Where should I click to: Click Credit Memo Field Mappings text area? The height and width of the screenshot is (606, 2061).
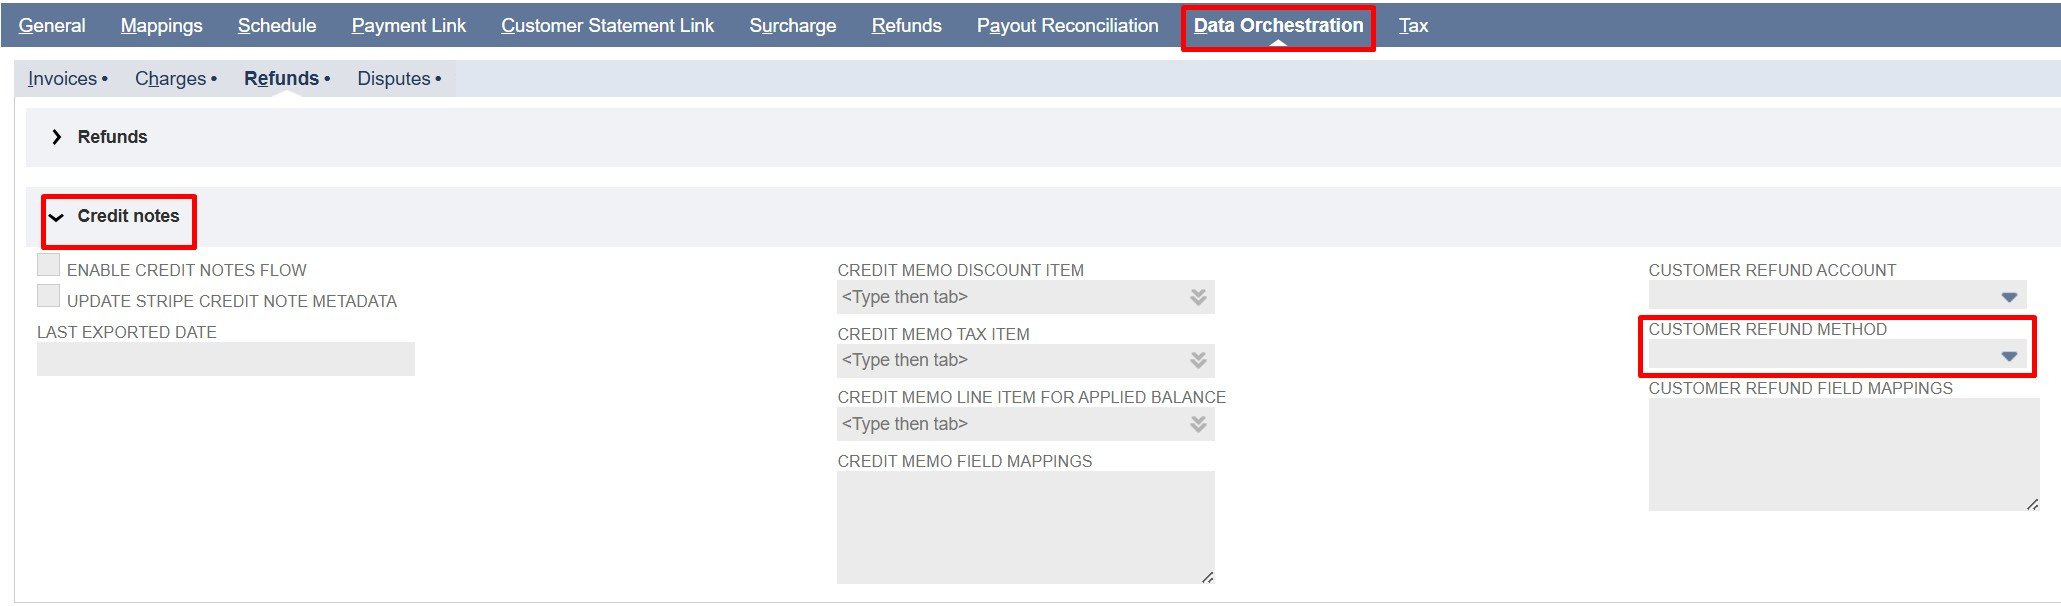[x=1024, y=527]
